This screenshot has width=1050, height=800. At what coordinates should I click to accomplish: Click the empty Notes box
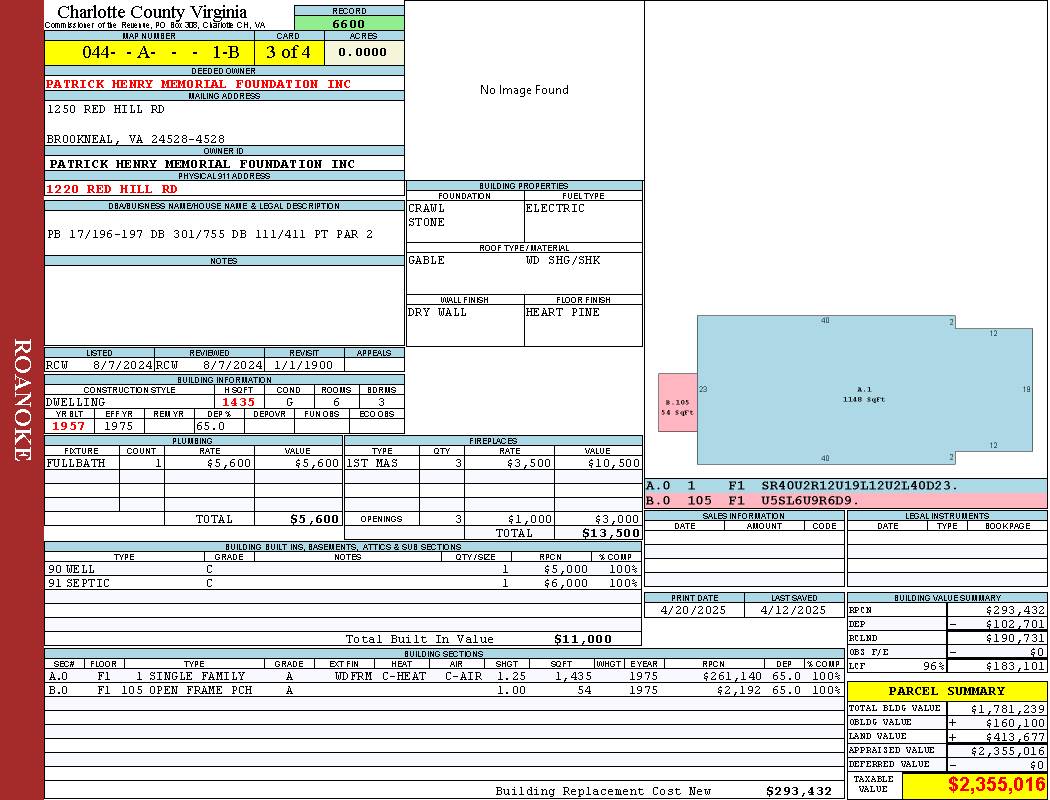click(x=224, y=305)
